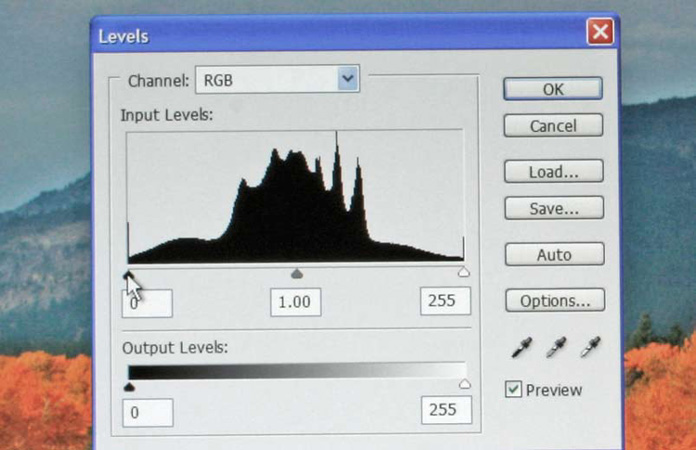The height and width of the screenshot is (450, 696).
Task: Select the gray point eyedropper
Action: coord(556,348)
